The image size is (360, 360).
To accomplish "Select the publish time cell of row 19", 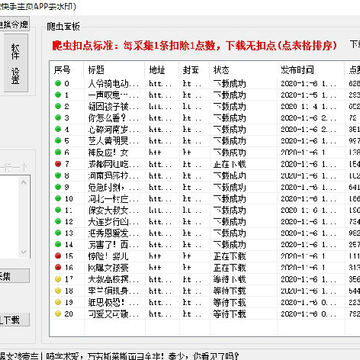I will 309,302.
